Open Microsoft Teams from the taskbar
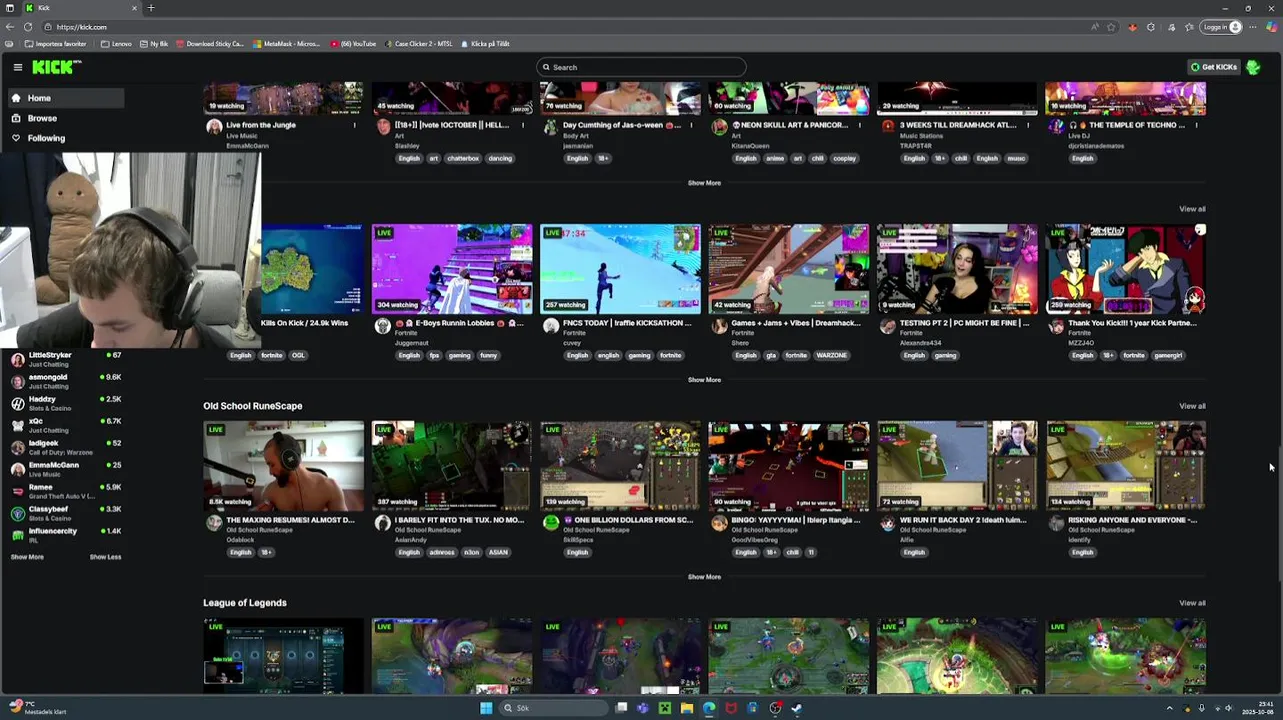The width and height of the screenshot is (1283, 720). pyautogui.click(x=642, y=708)
